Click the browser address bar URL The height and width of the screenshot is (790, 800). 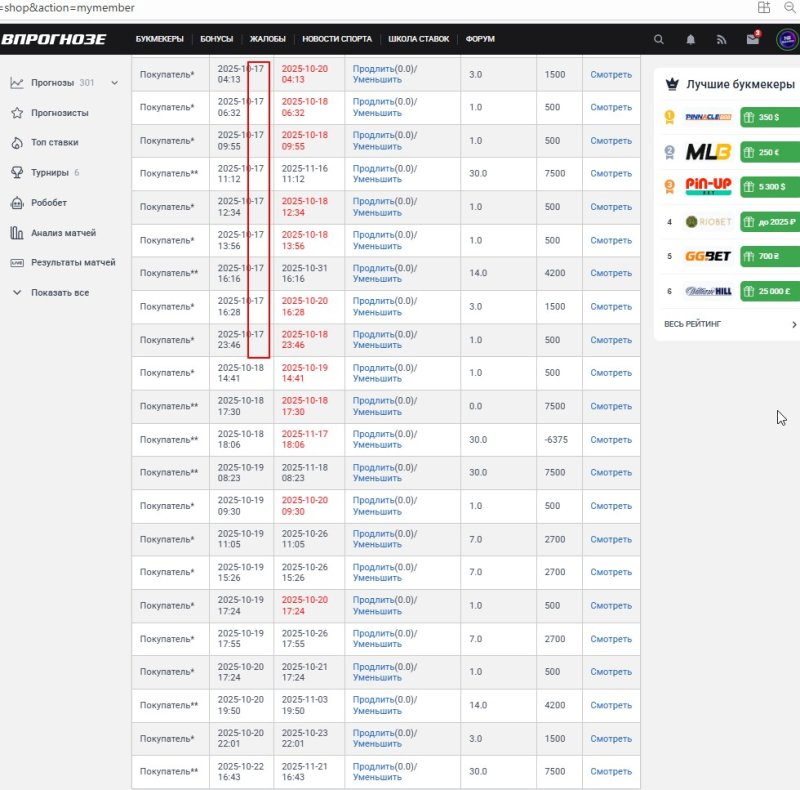click(x=68, y=8)
